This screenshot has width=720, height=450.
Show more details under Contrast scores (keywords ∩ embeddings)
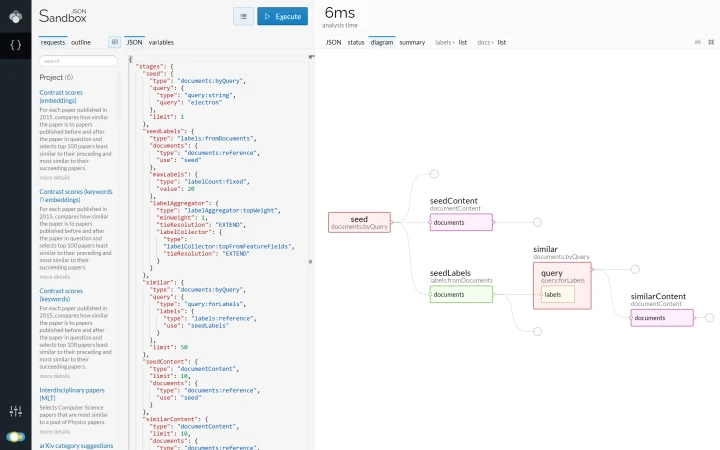[x=55, y=277]
